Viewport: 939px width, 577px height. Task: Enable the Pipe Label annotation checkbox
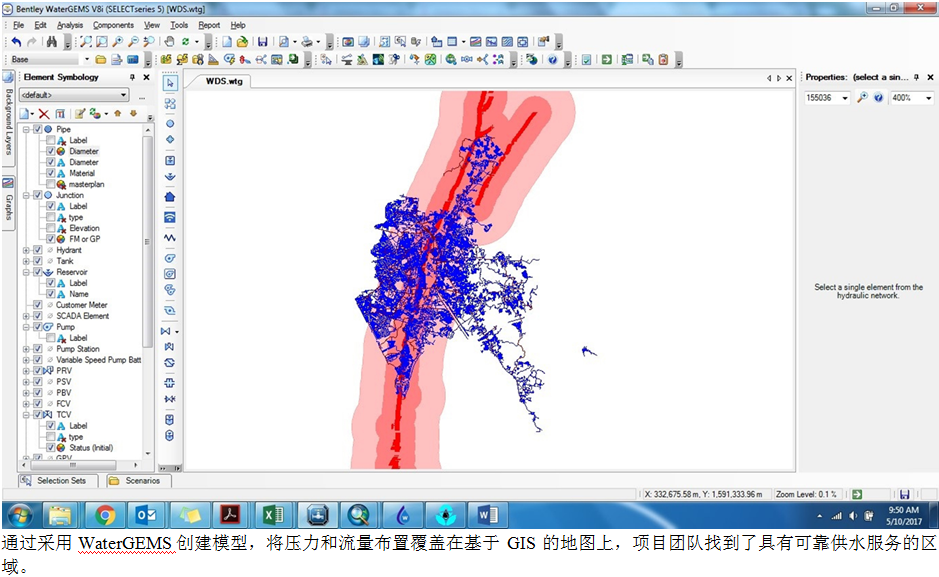click(51, 140)
